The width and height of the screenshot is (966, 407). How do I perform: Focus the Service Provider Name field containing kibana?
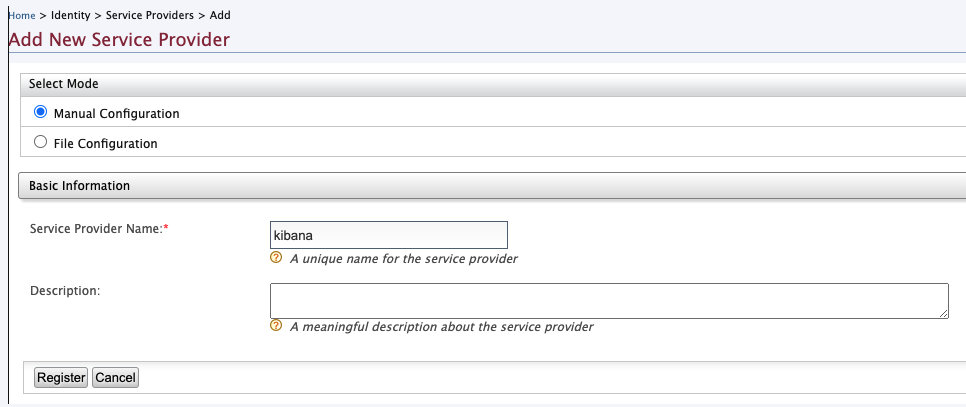click(x=388, y=235)
